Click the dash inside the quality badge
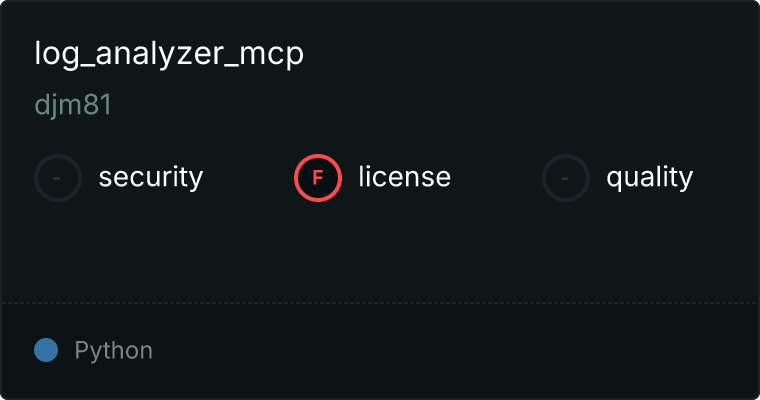This screenshot has width=760, height=400. click(565, 178)
